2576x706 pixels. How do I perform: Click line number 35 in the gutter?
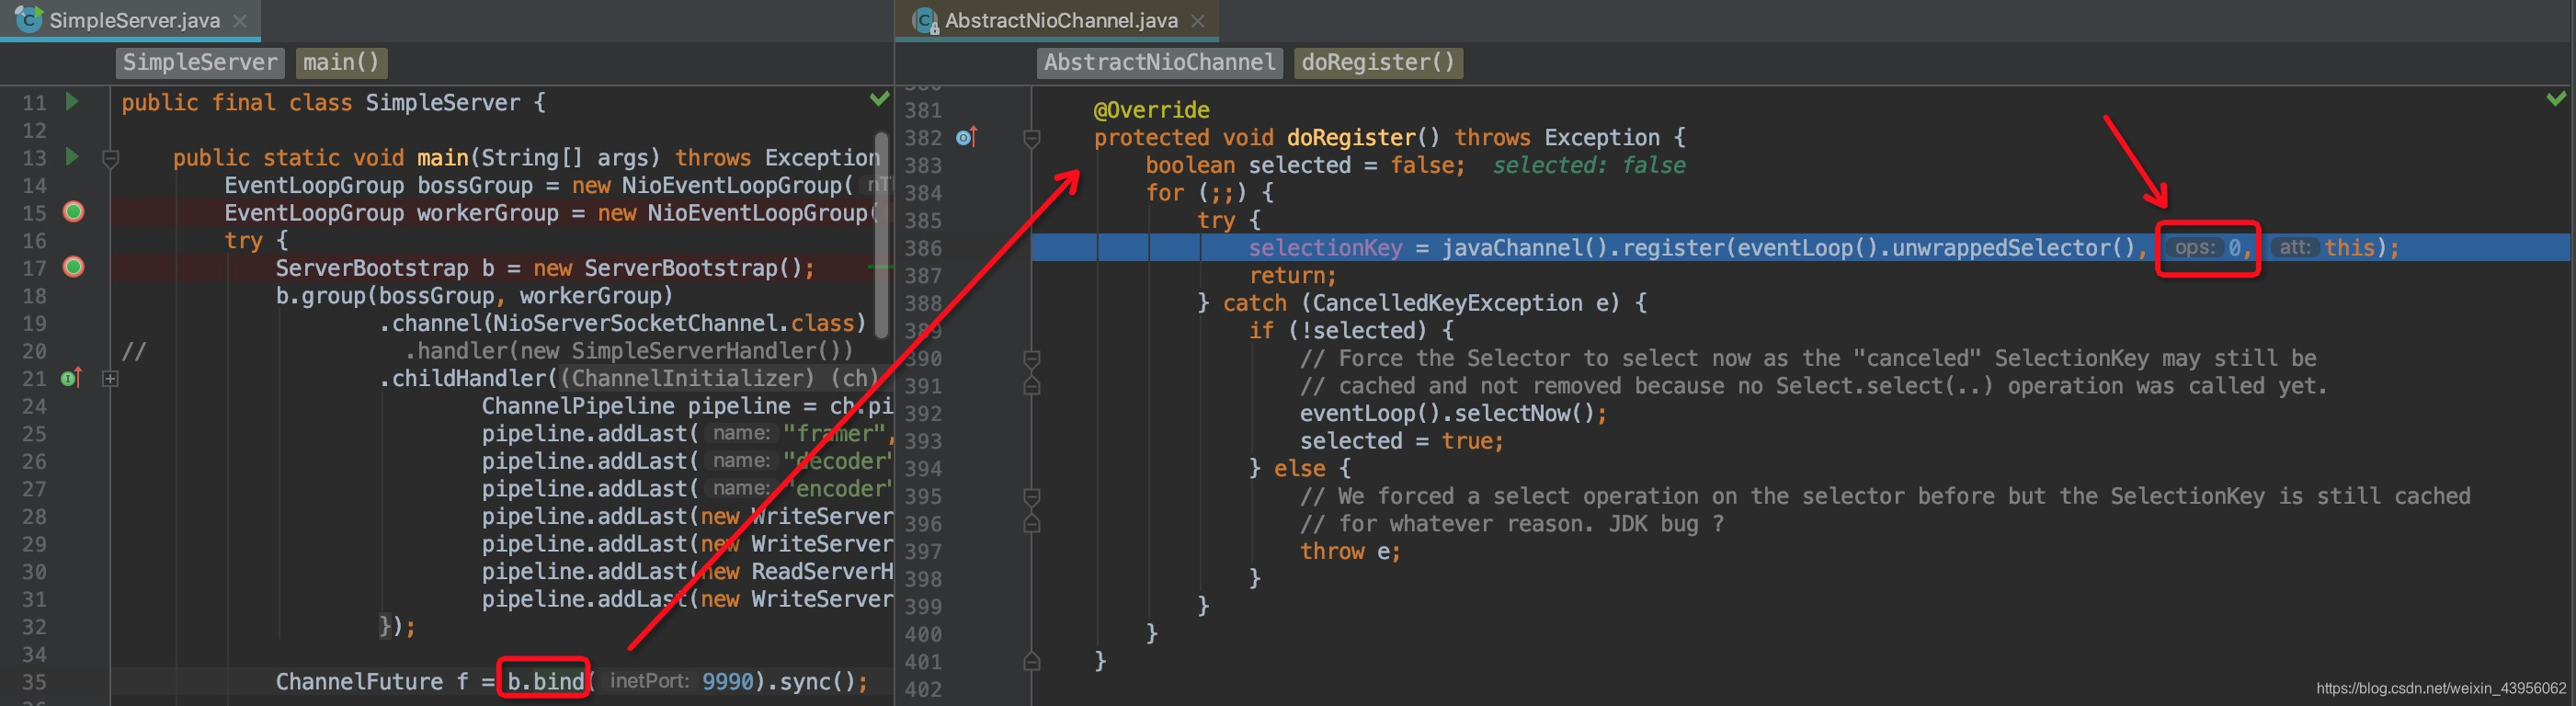click(x=34, y=682)
